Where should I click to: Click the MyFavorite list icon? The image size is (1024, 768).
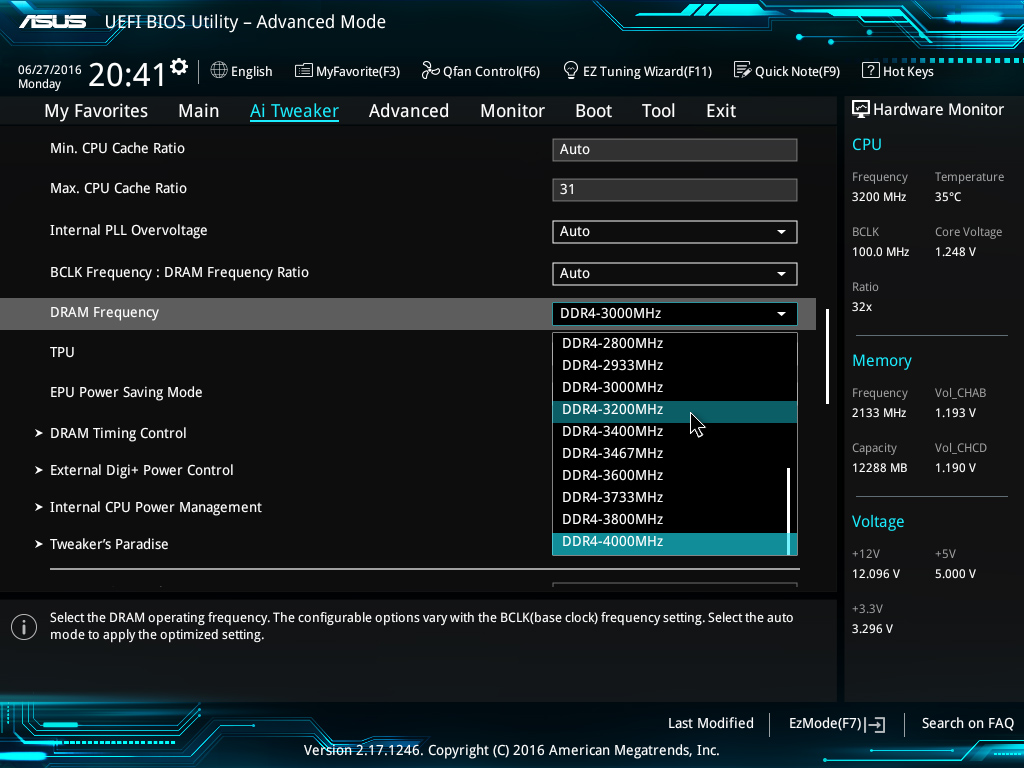click(304, 71)
